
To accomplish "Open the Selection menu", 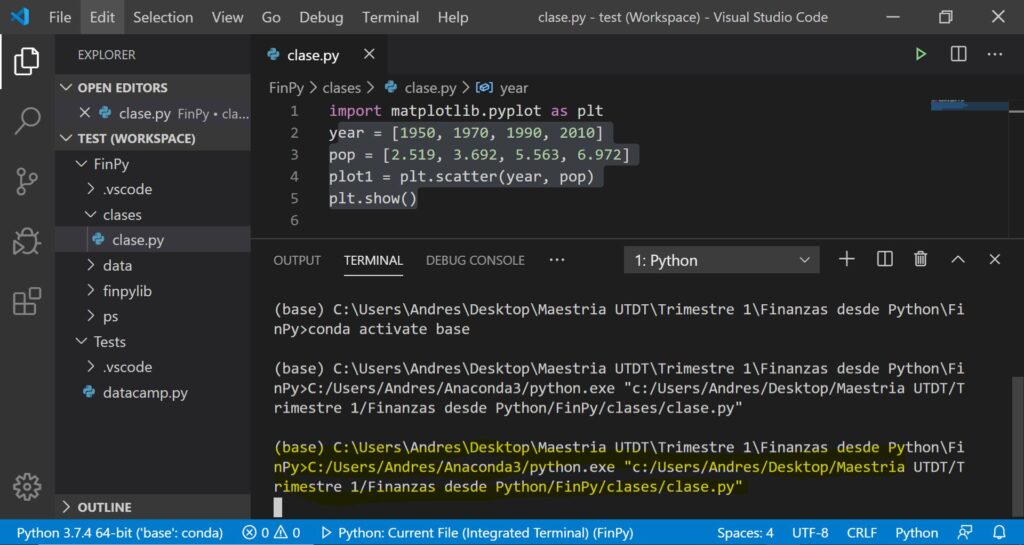I will (163, 18).
